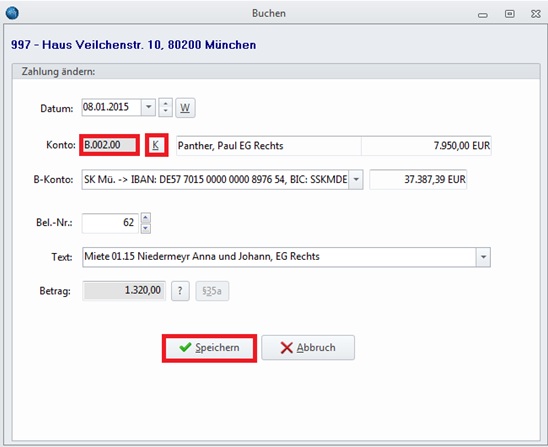Decrease the Bel.-Nr. with the down arrow
The width and height of the screenshot is (548, 447).
pyautogui.click(x=146, y=229)
